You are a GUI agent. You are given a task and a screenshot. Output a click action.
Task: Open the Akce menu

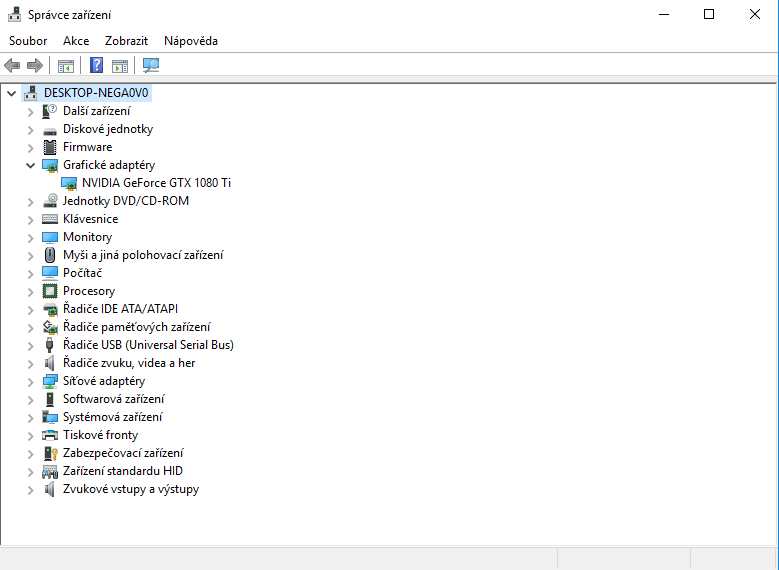(76, 41)
